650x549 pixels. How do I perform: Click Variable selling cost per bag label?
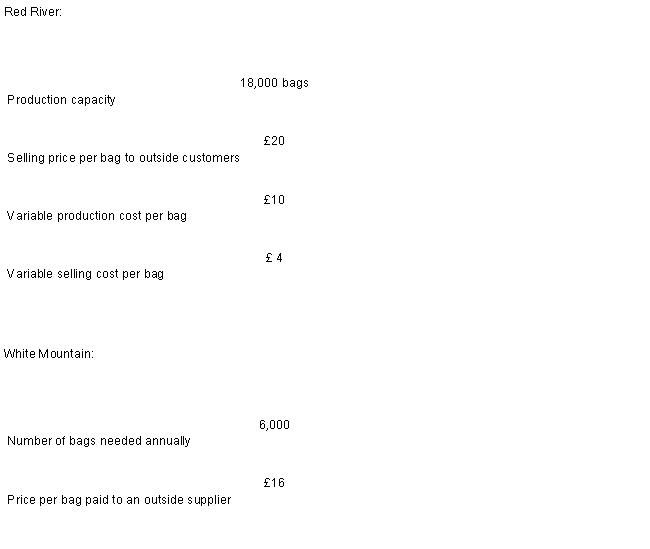(x=85, y=274)
